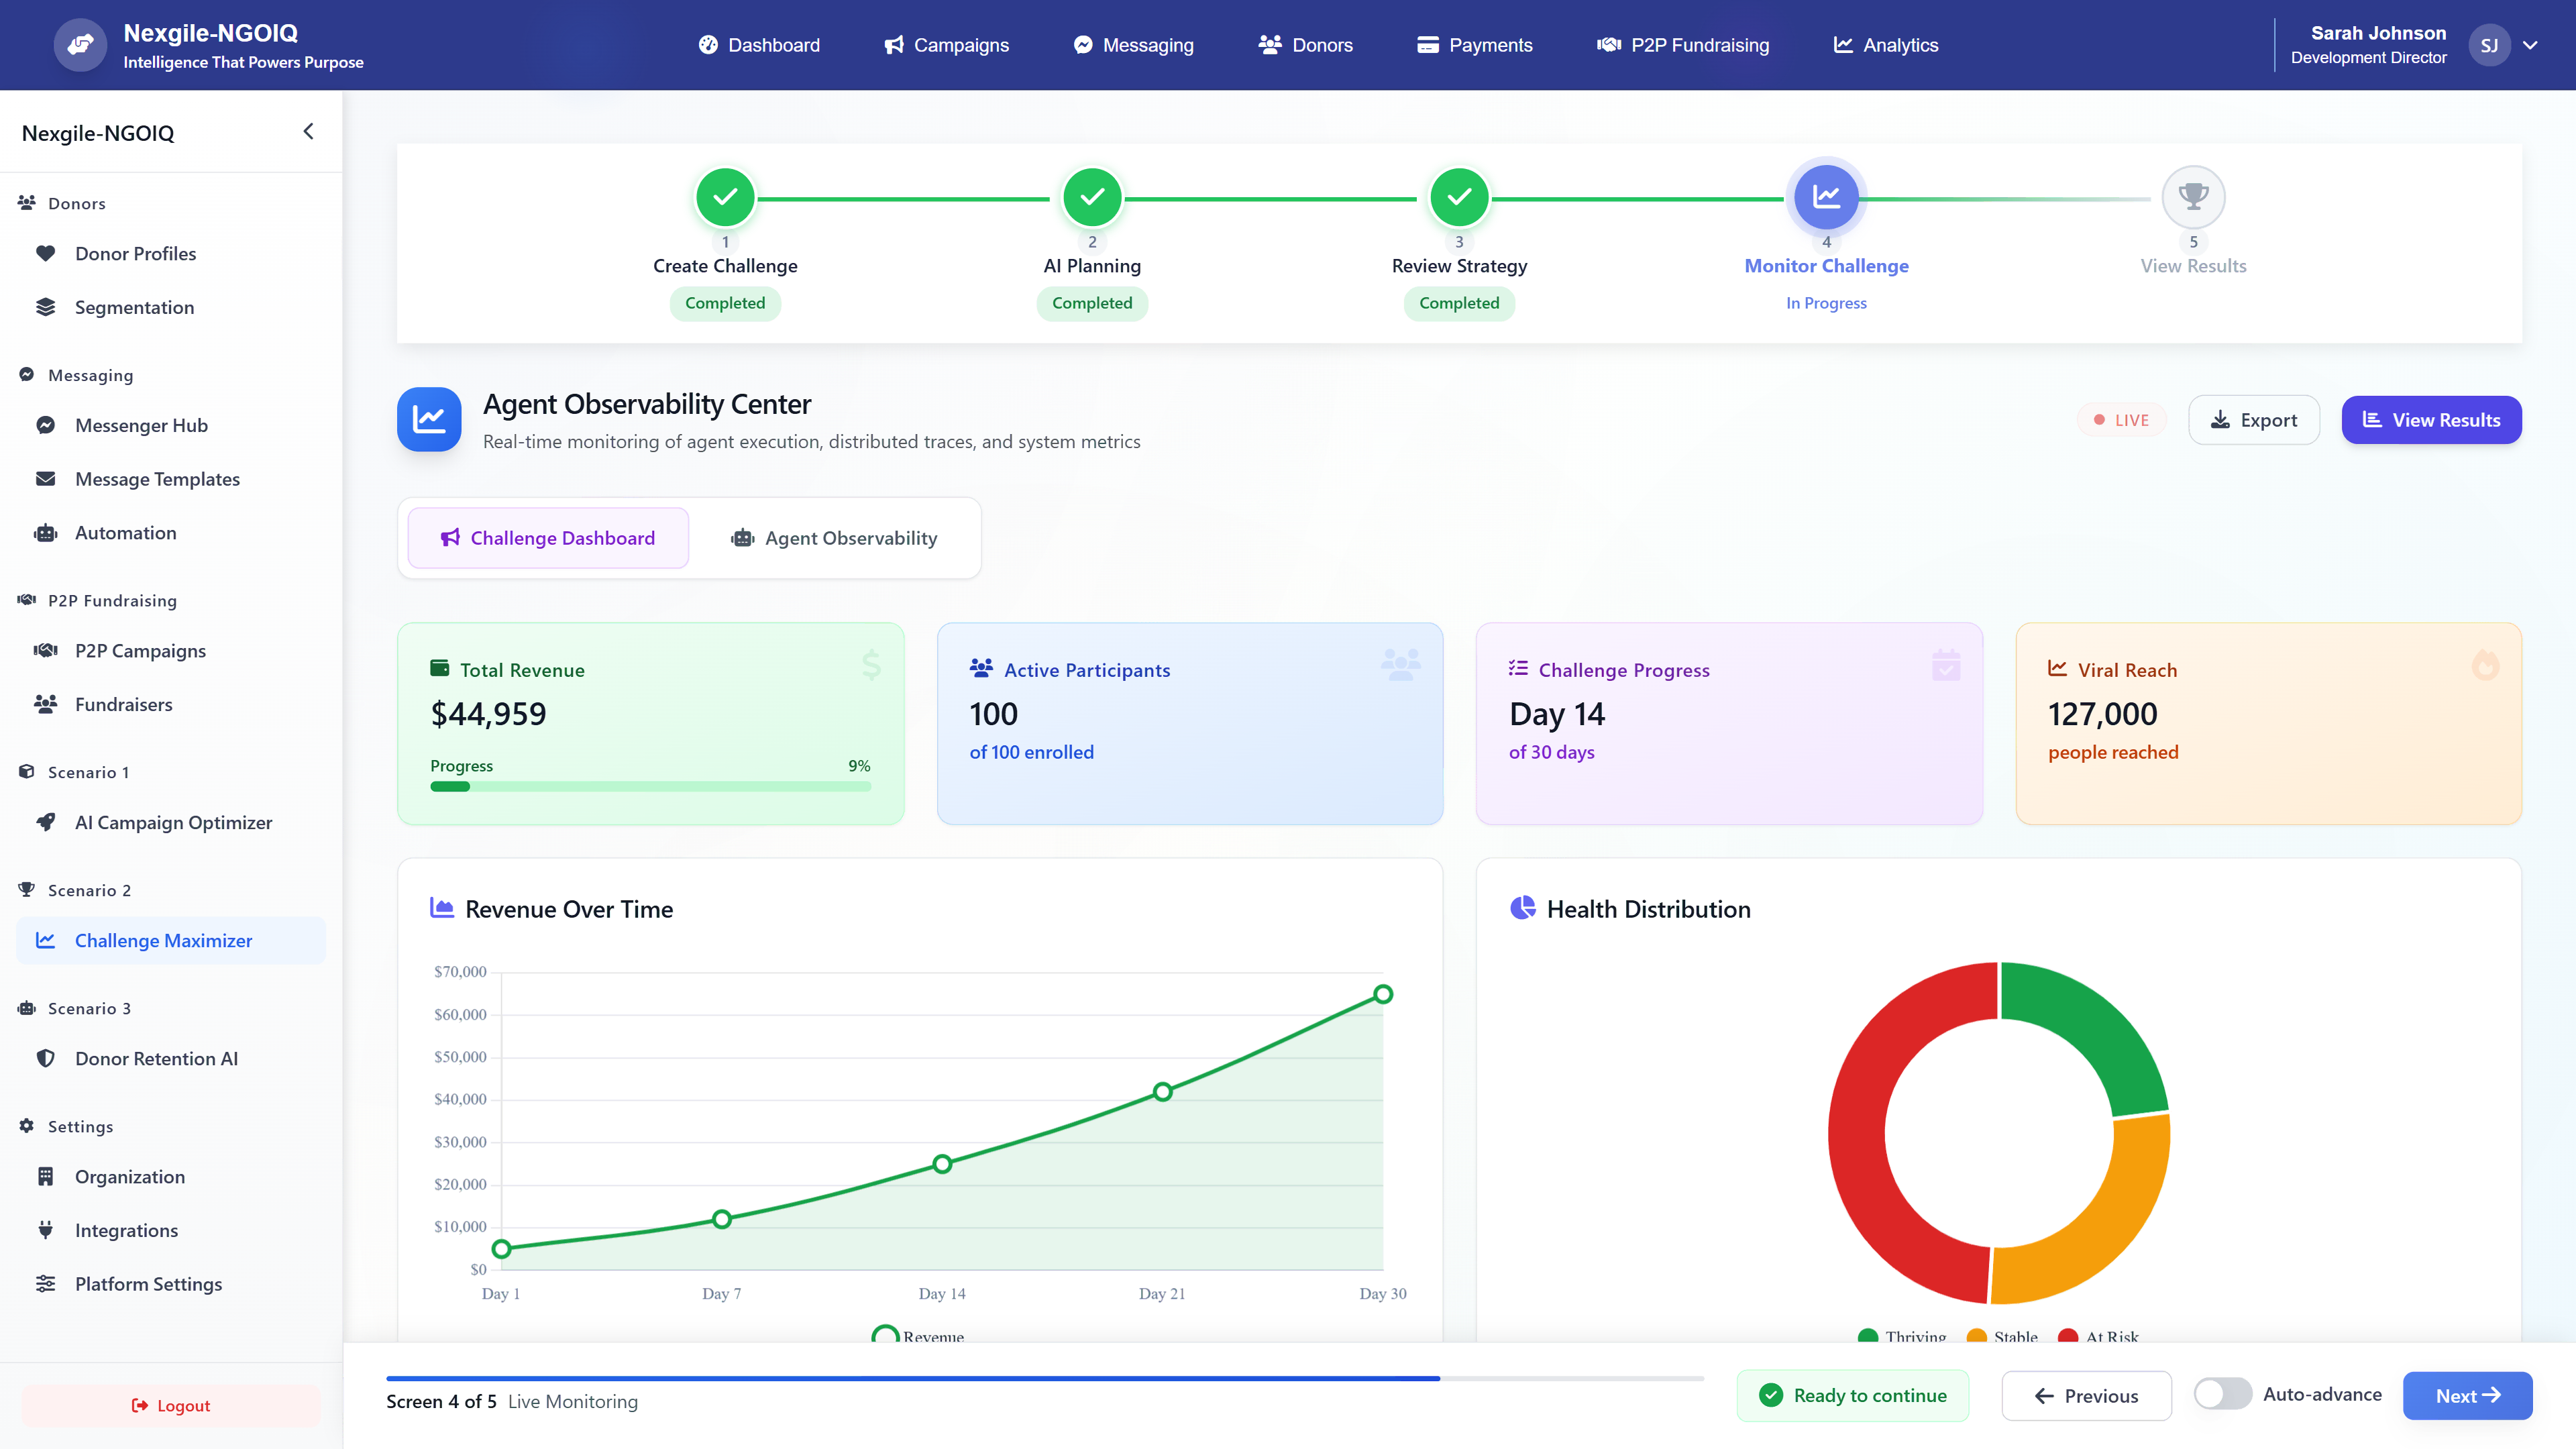Select the Automation robot icon
Screen dimensions: 2576x1449
(46, 532)
